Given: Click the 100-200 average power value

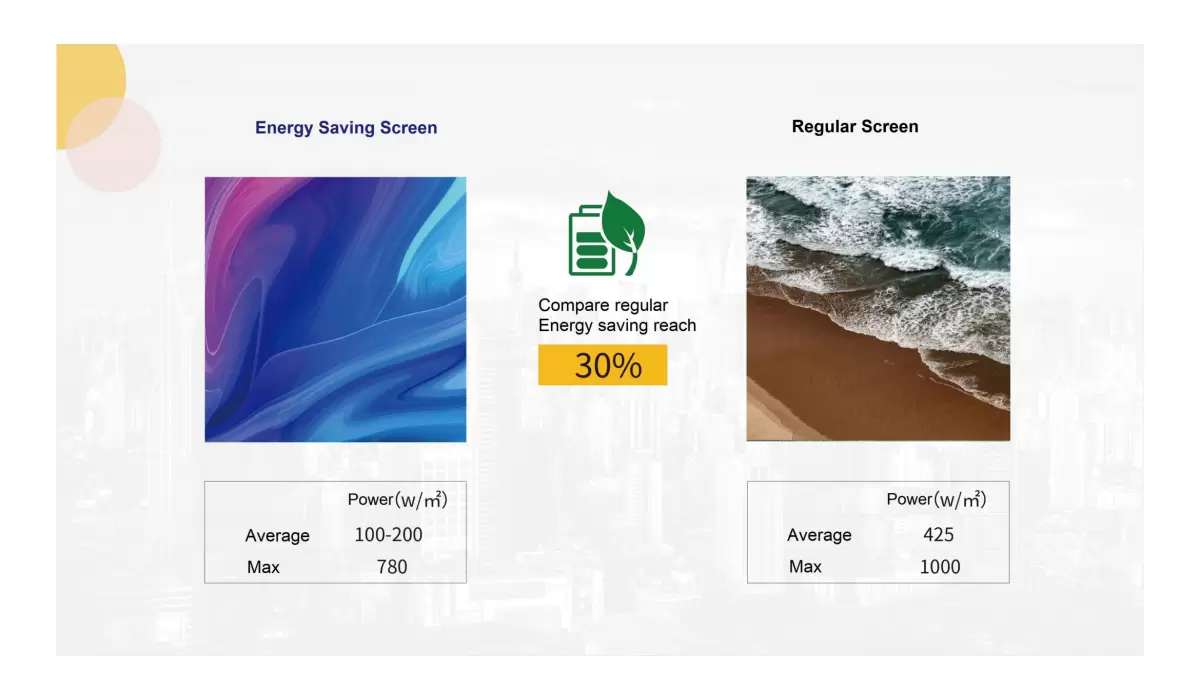Looking at the screenshot, I should pyautogui.click(x=389, y=535).
